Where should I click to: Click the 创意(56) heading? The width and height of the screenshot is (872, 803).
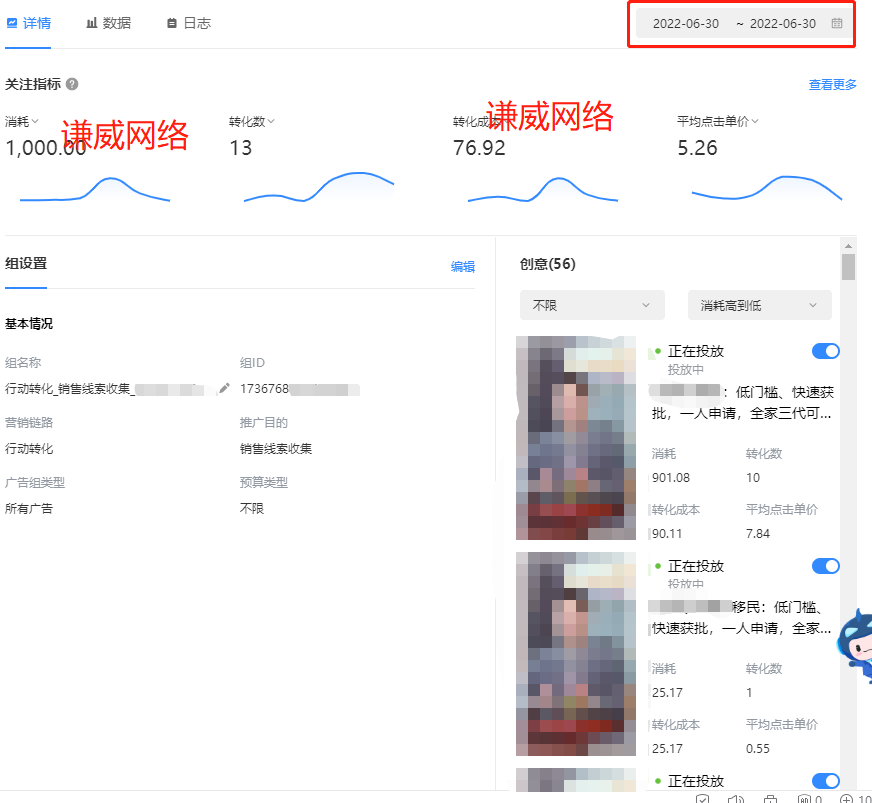547,264
